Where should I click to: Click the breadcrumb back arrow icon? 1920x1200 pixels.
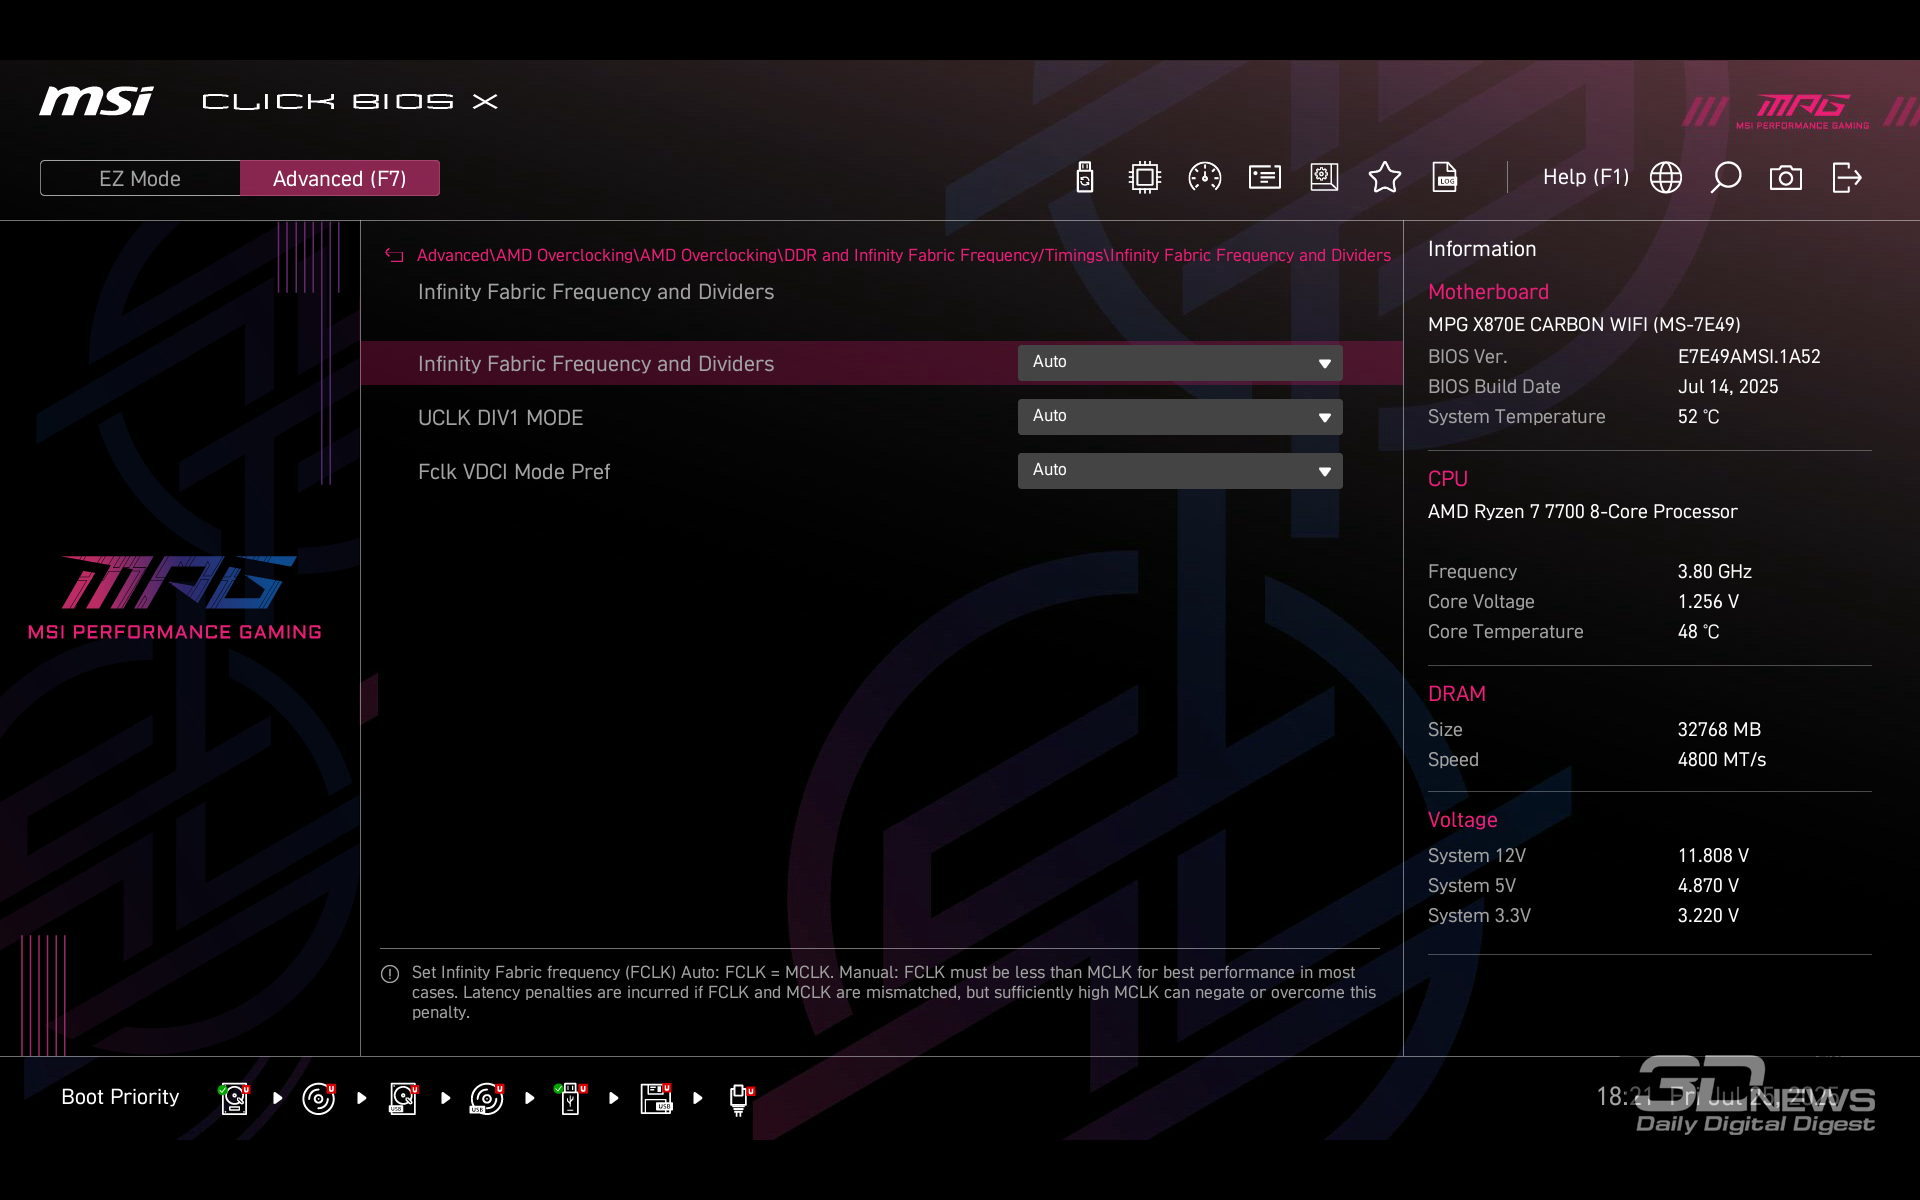coord(394,256)
